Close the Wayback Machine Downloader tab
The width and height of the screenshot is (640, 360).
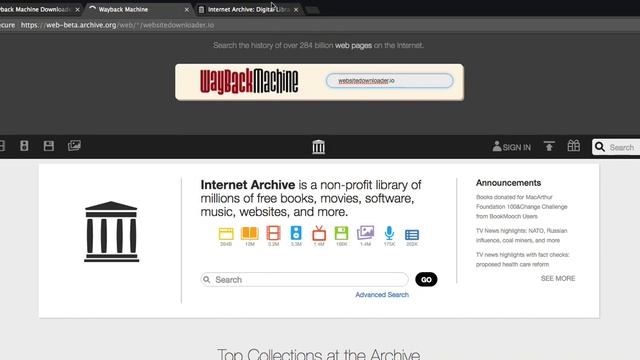(x=78, y=10)
